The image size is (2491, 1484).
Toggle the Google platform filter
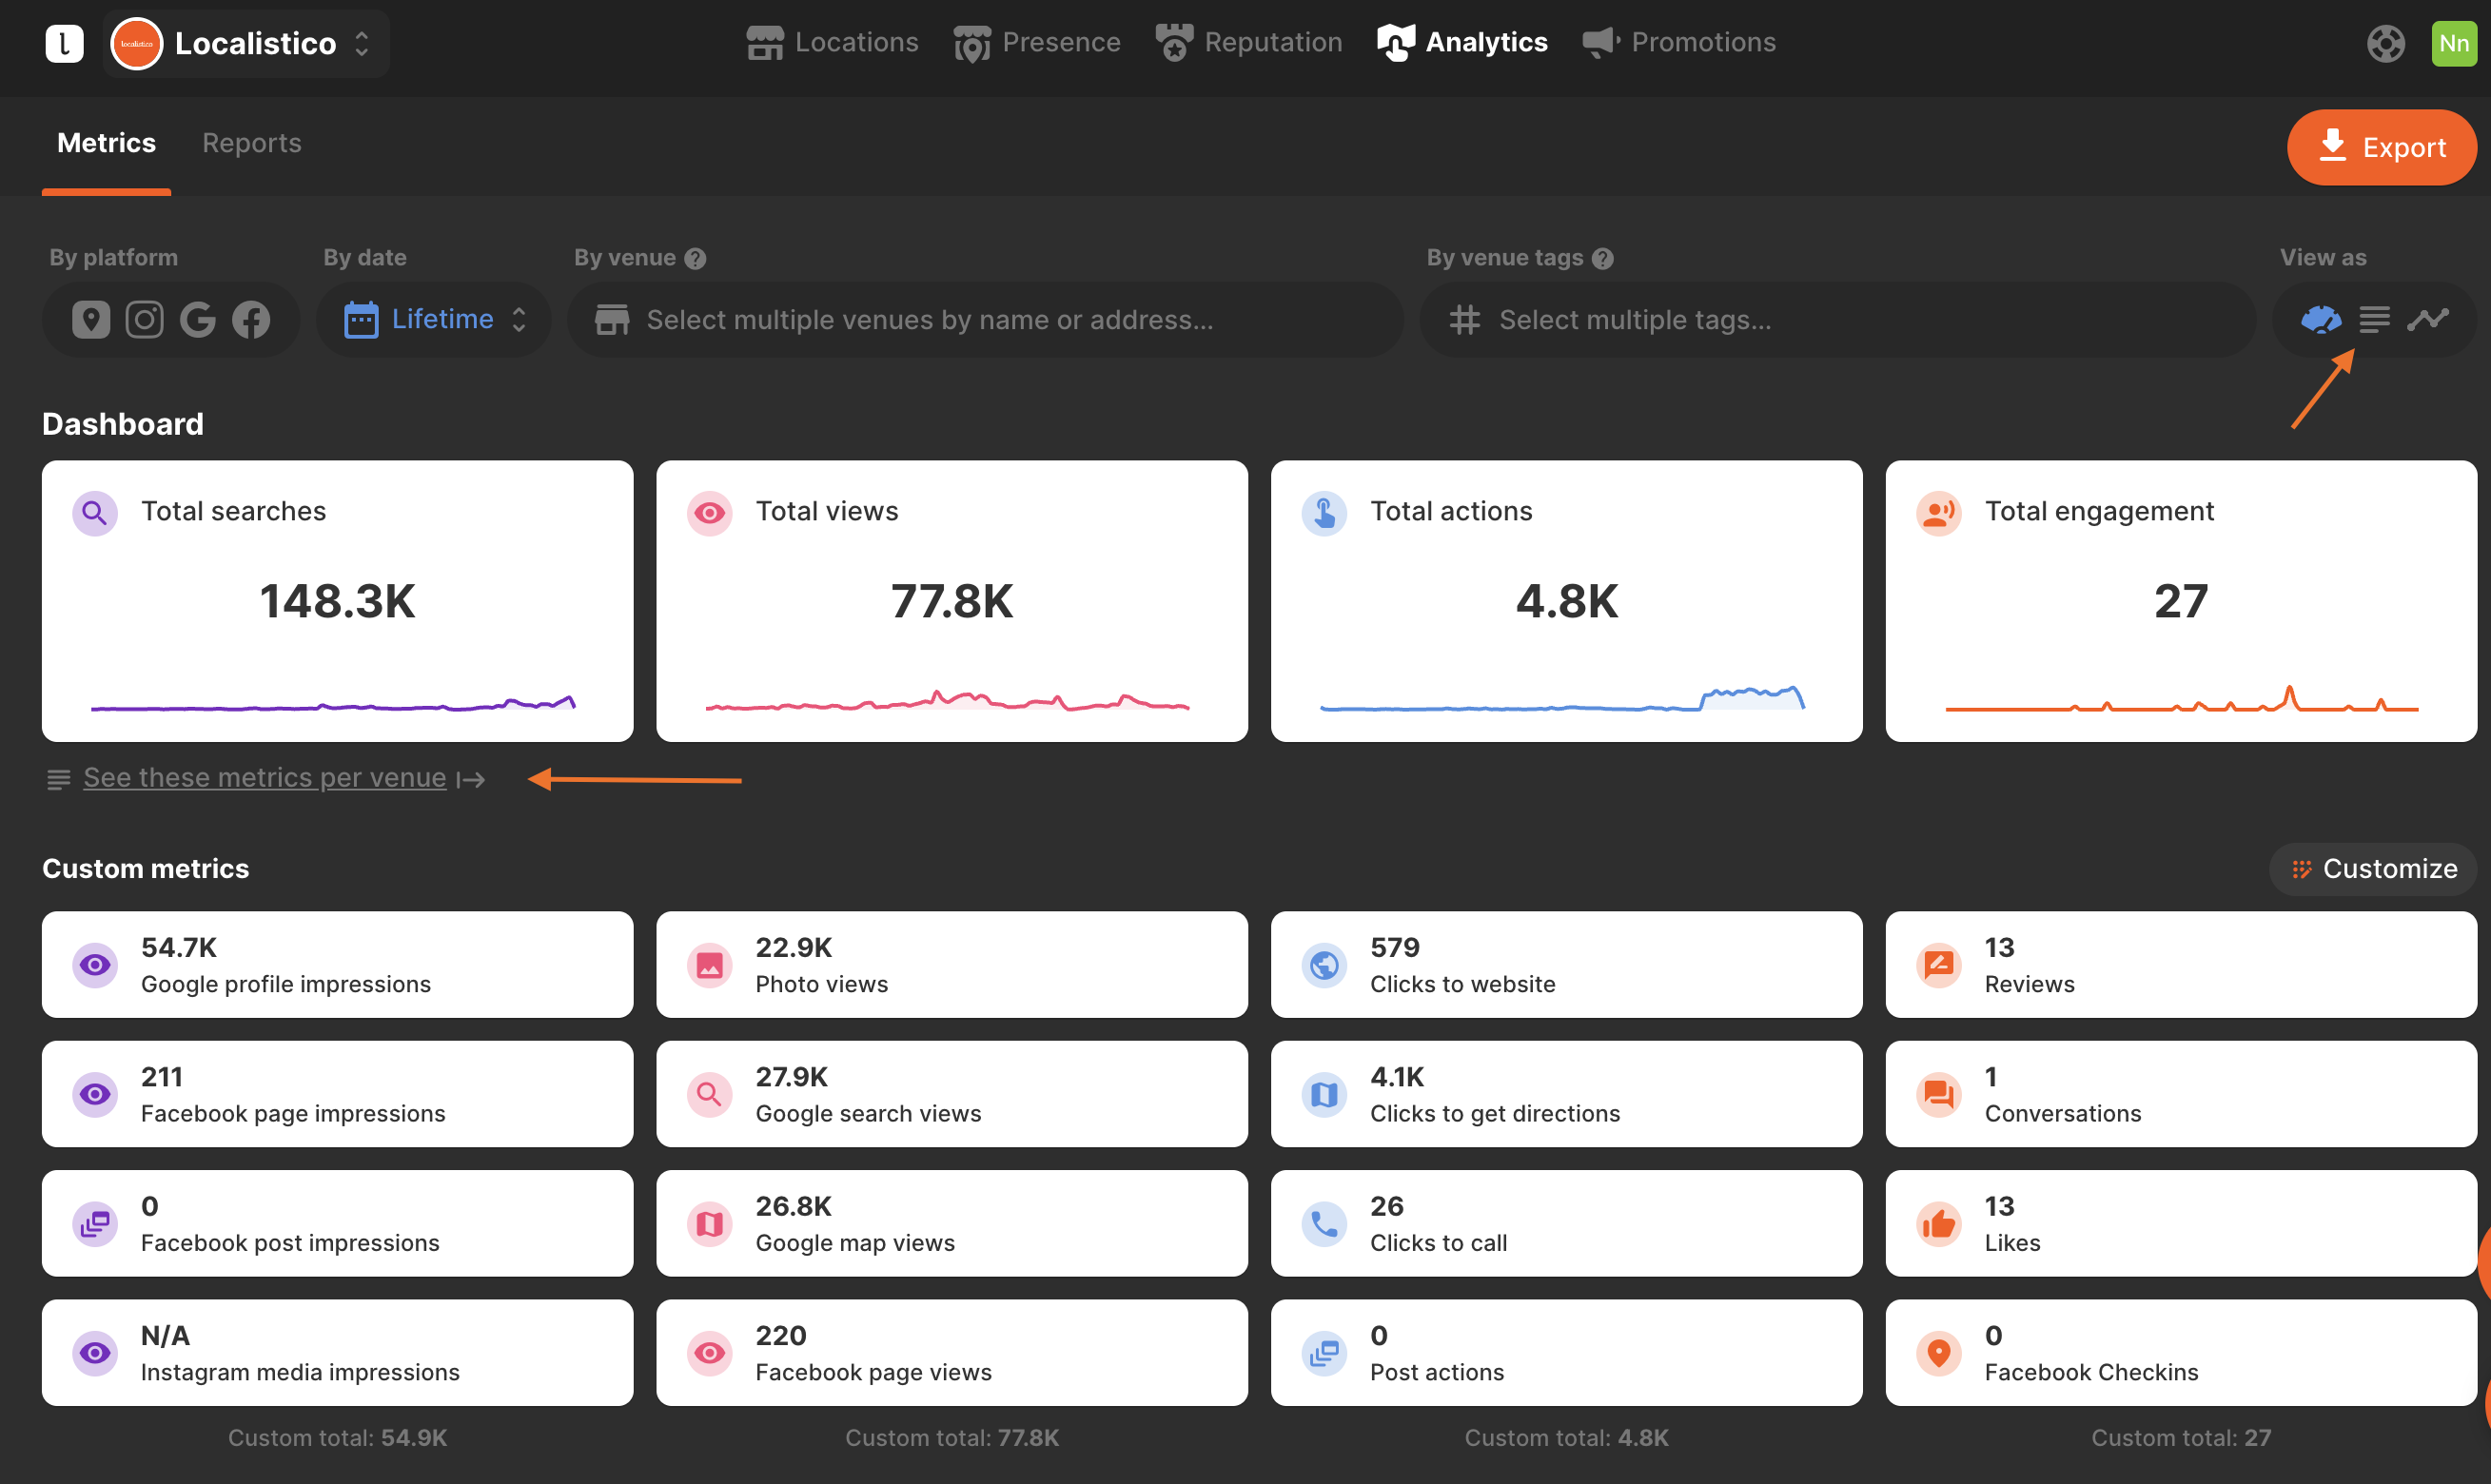coord(198,319)
